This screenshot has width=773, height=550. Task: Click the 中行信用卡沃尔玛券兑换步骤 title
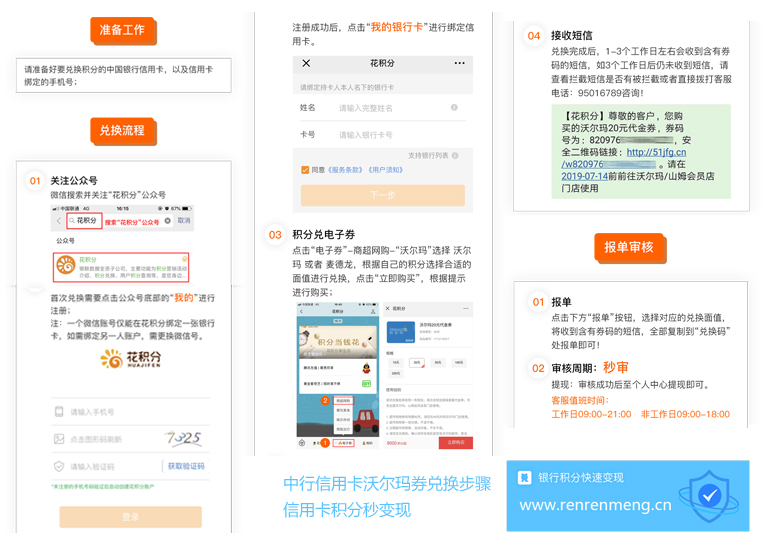pos(387,484)
